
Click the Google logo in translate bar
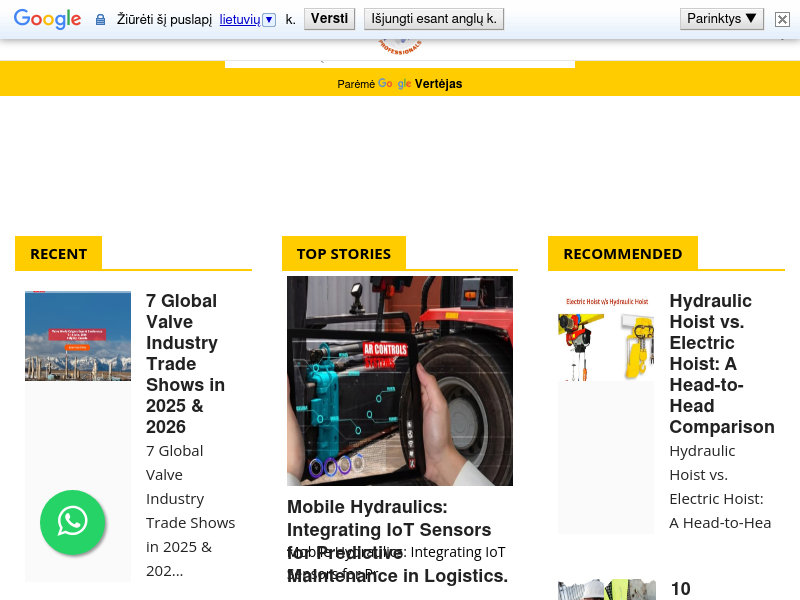click(47, 19)
